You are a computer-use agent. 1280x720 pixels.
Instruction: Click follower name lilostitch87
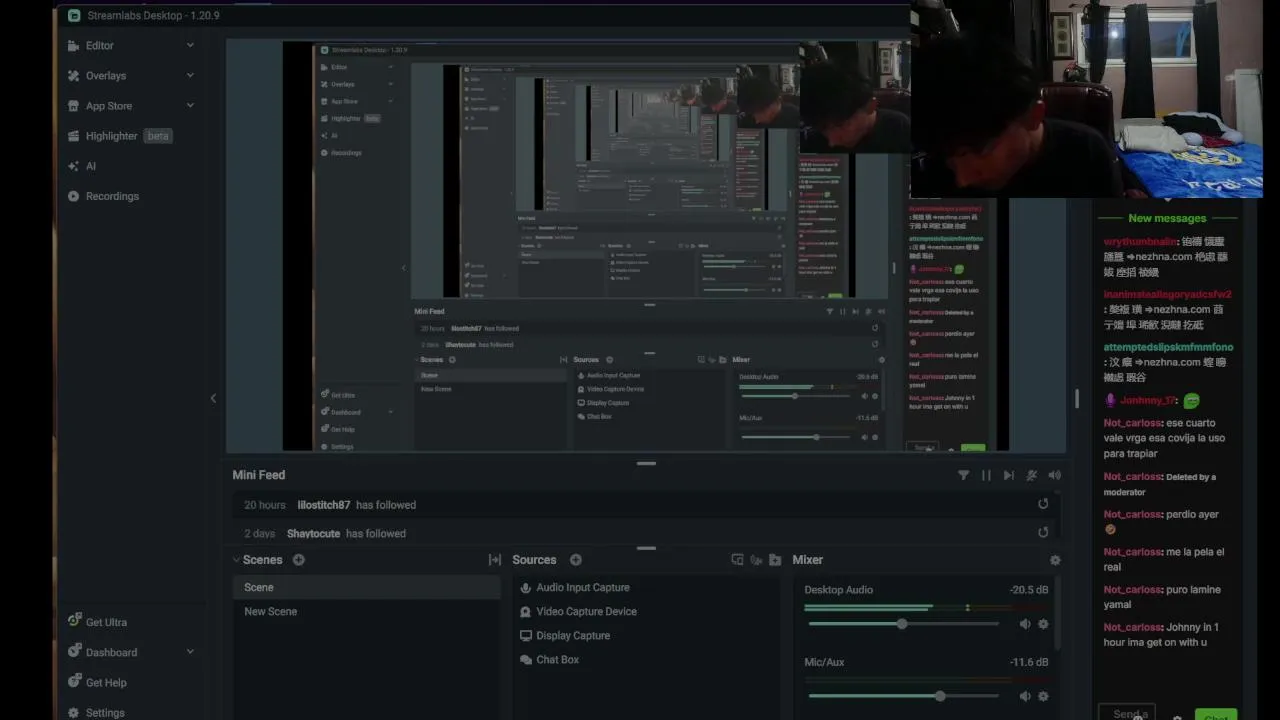pyautogui.click(x=324, y=505)
